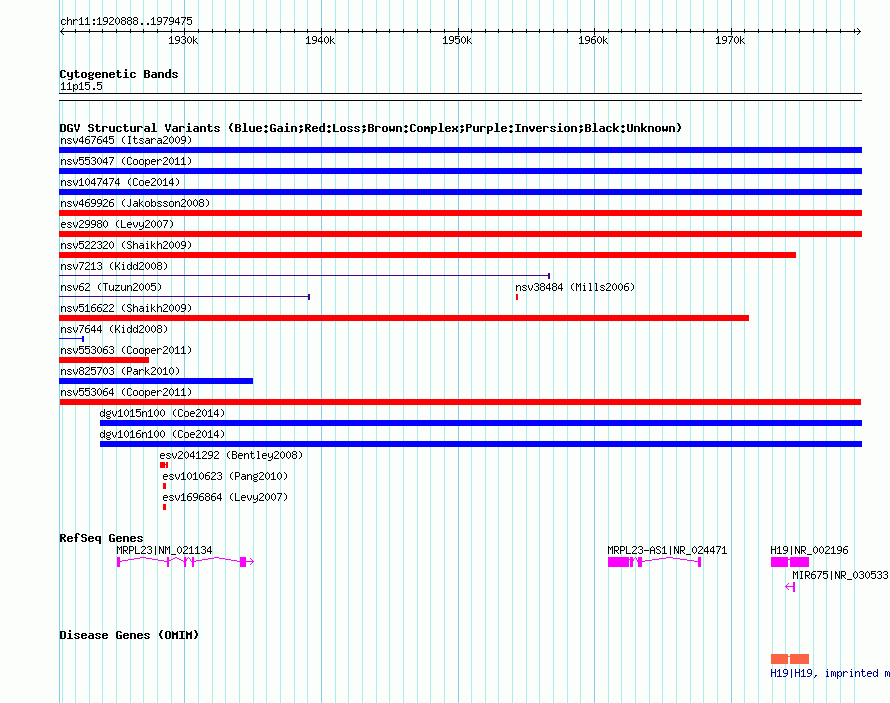Open the H19|H19, imprinted OMIM link
This screenshot has width=890, height=703.
pyautogui.click(x=829, y=673)
